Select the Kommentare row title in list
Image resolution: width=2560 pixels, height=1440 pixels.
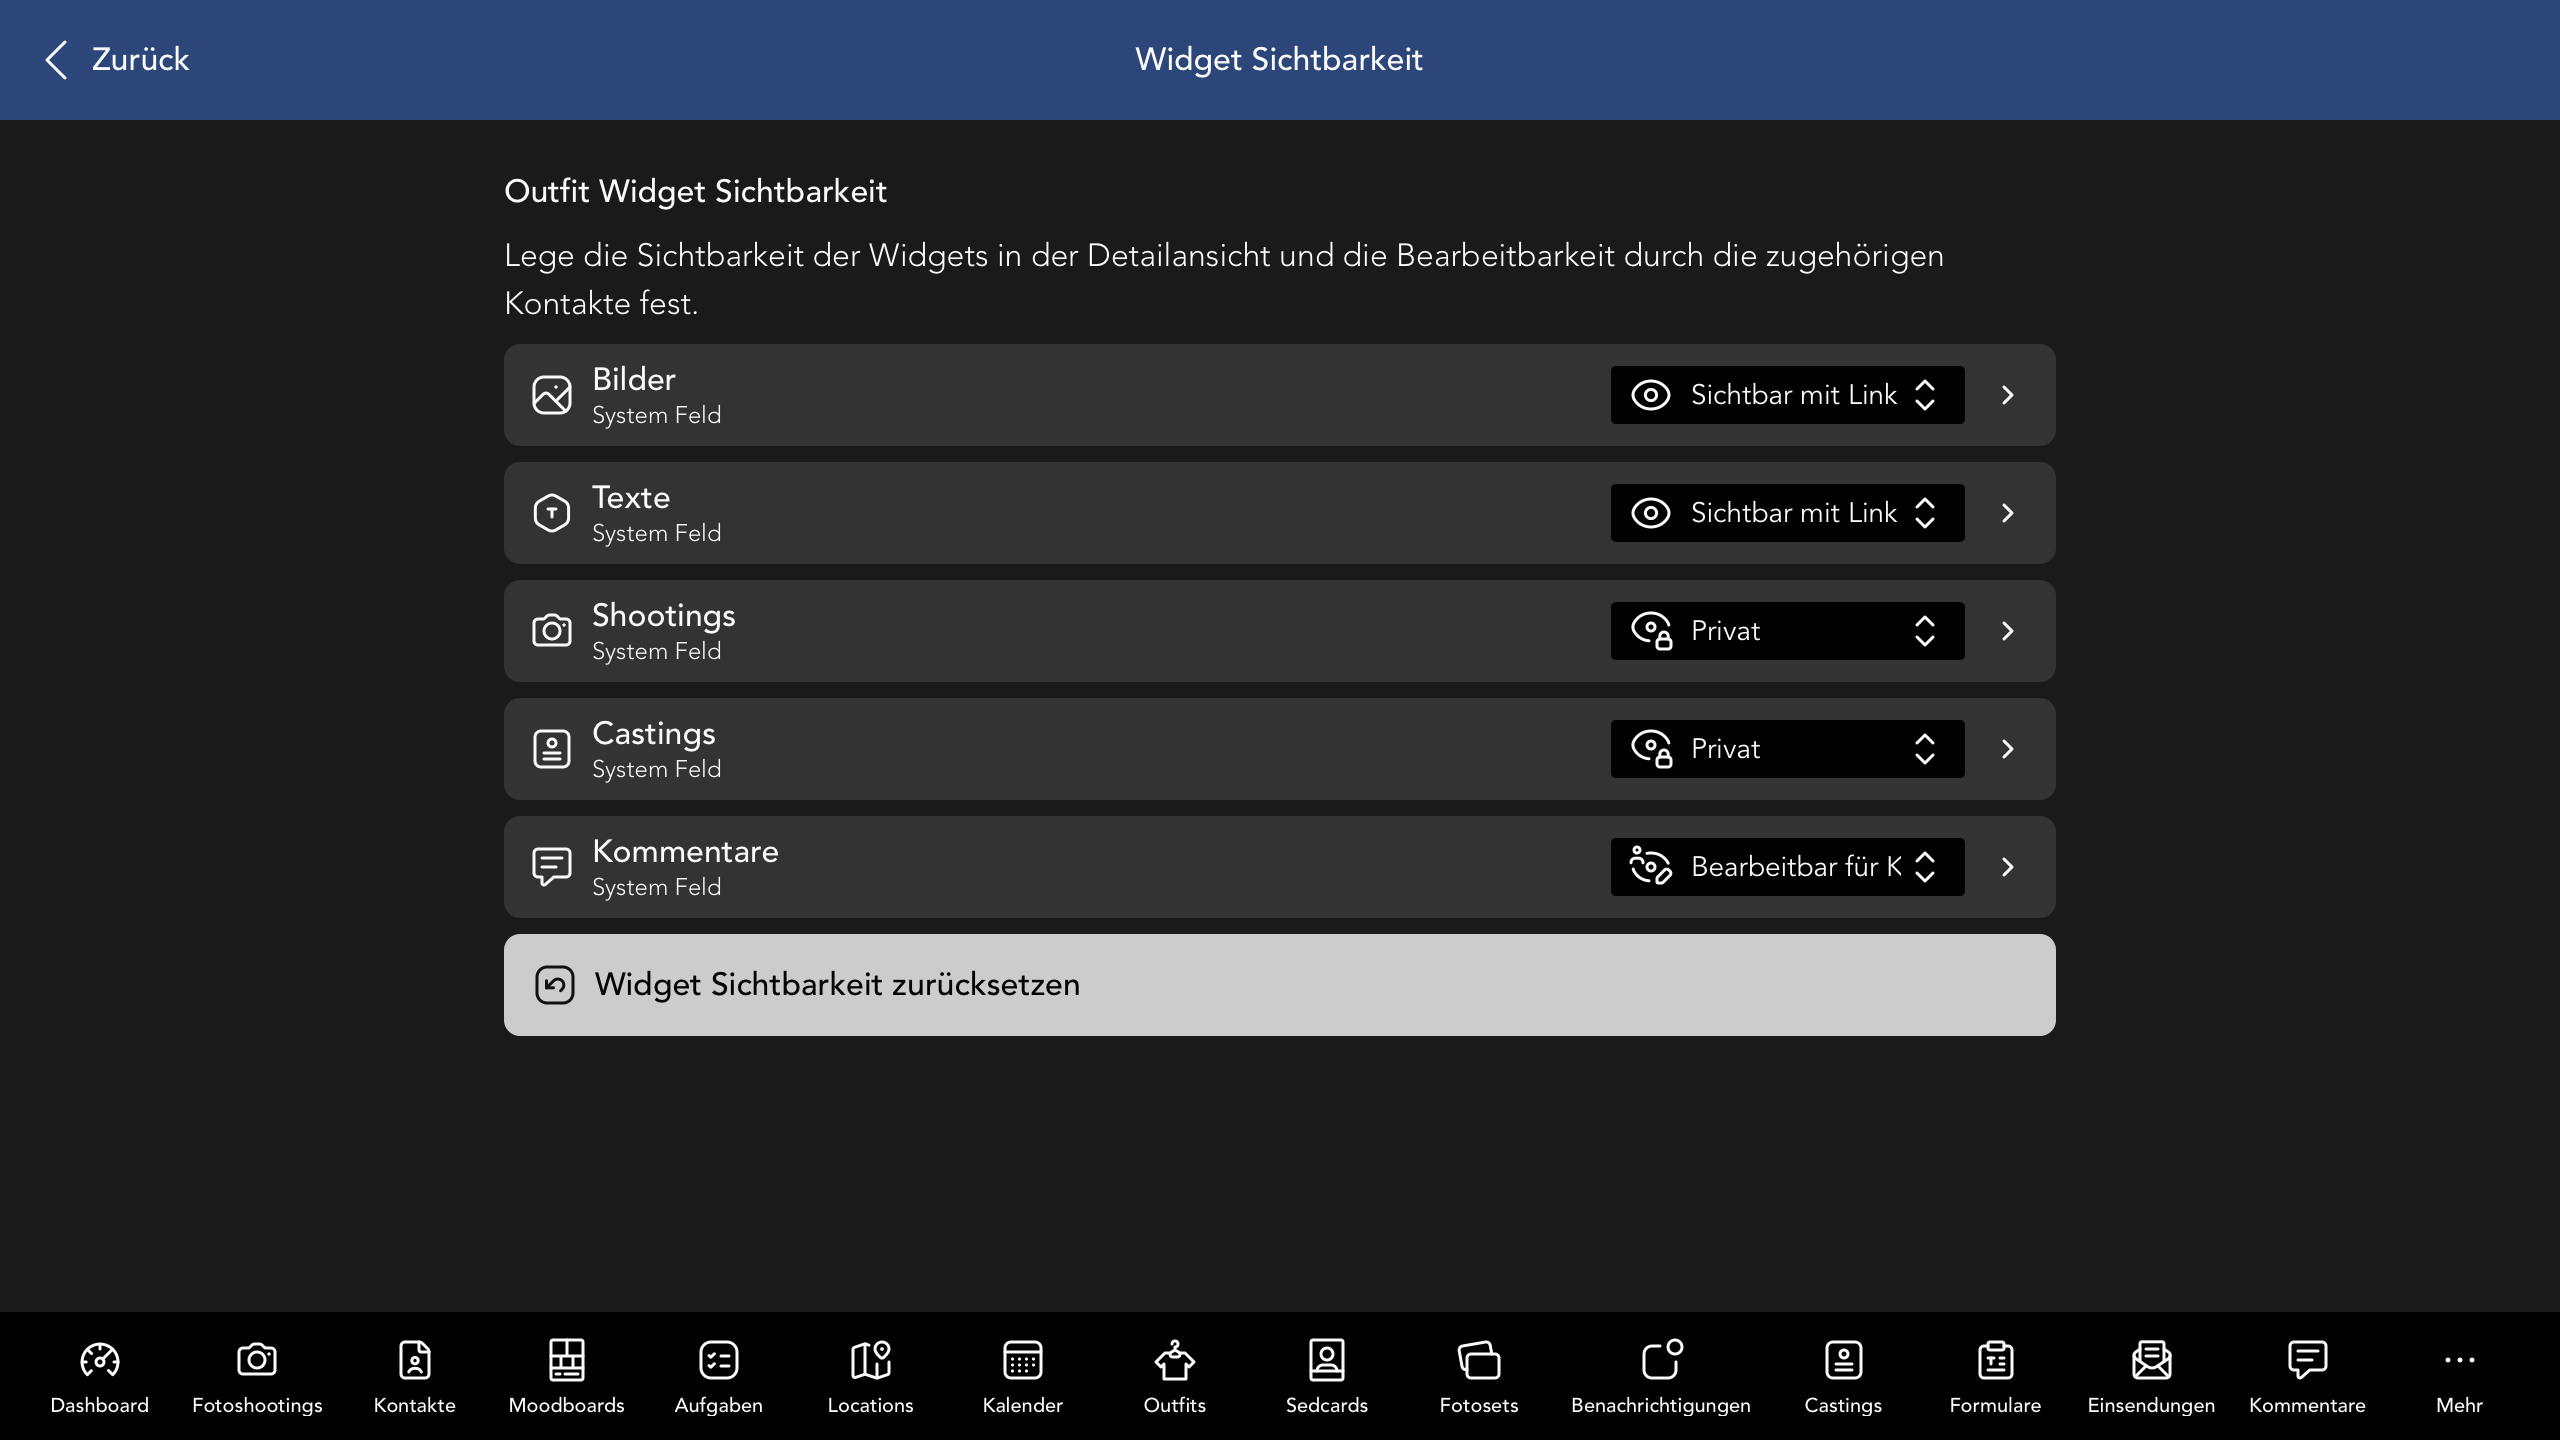pyautogui.click(x=685, y=851)
